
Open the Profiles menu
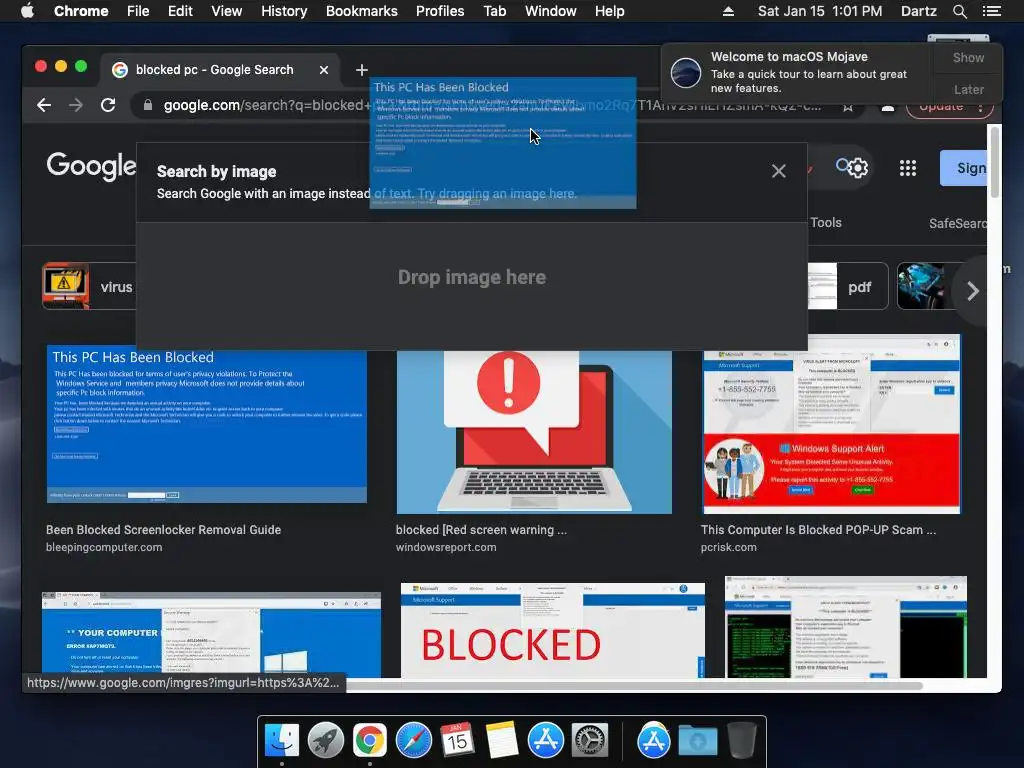tap(440, 11)
